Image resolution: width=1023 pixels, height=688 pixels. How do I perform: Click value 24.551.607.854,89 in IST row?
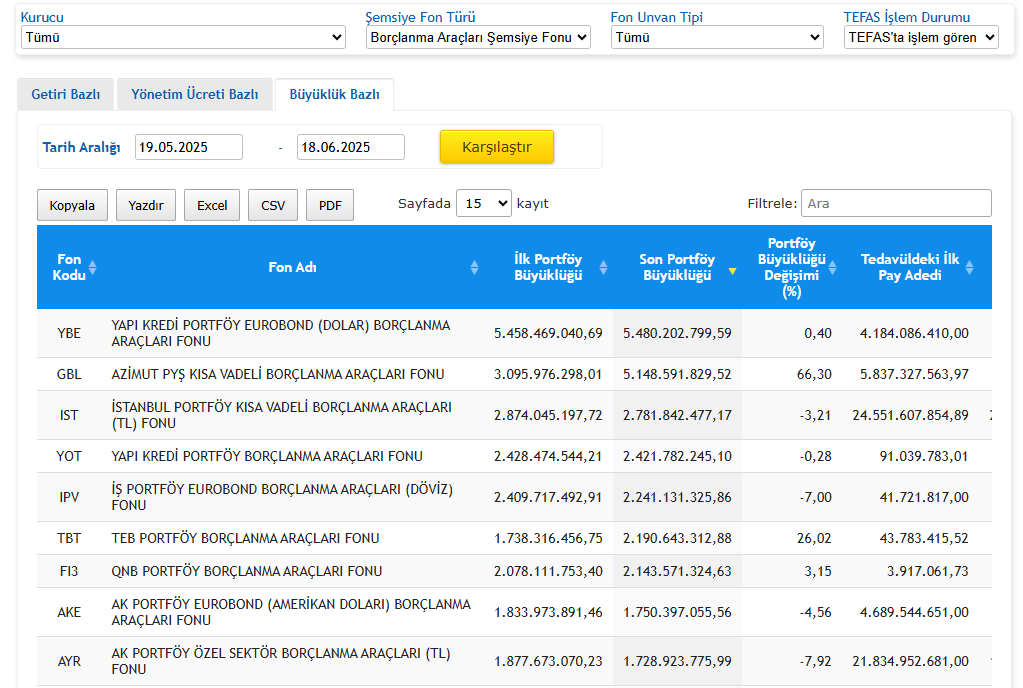pyautogui.click(x=911, y=415)
